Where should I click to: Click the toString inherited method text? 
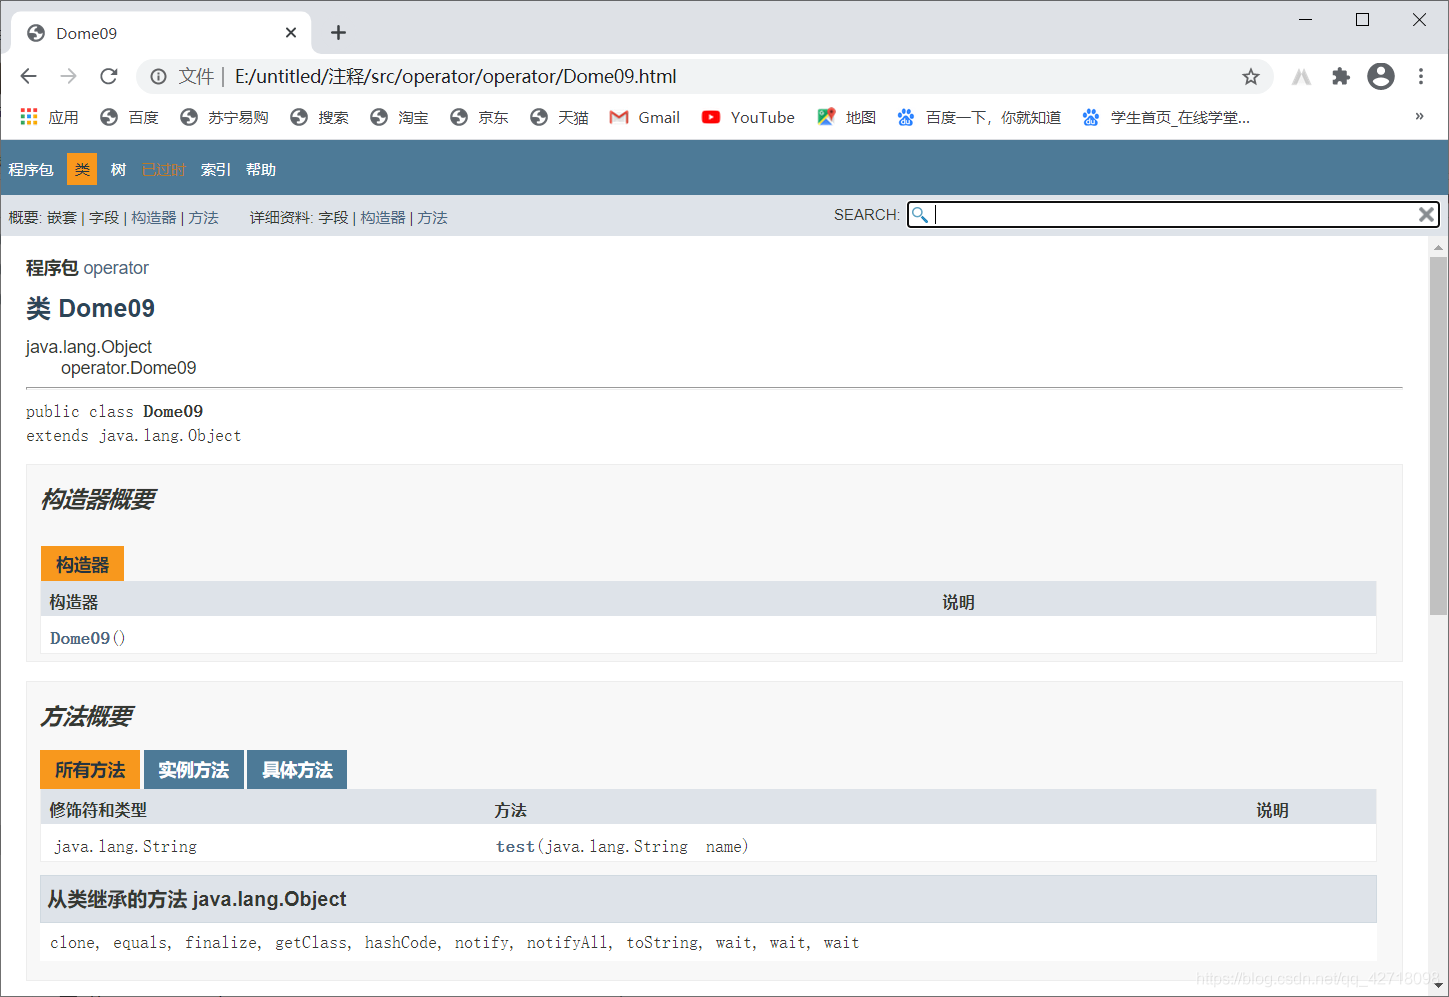tap(662, 942)
